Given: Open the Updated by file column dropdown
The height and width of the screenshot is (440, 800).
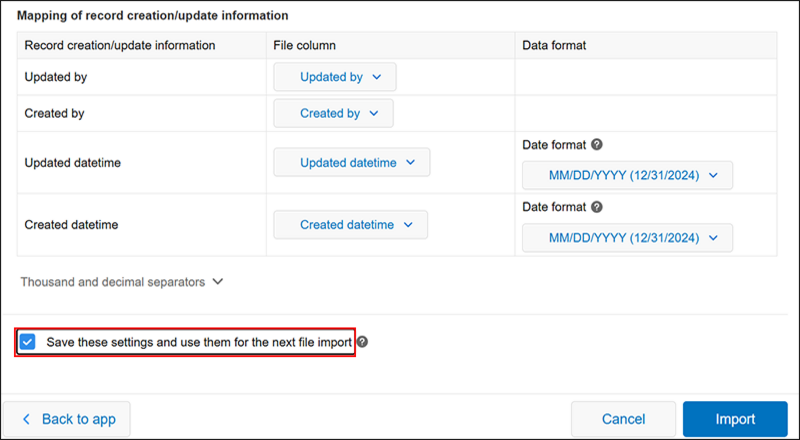Looking at the screenshot, I should 335,77.
